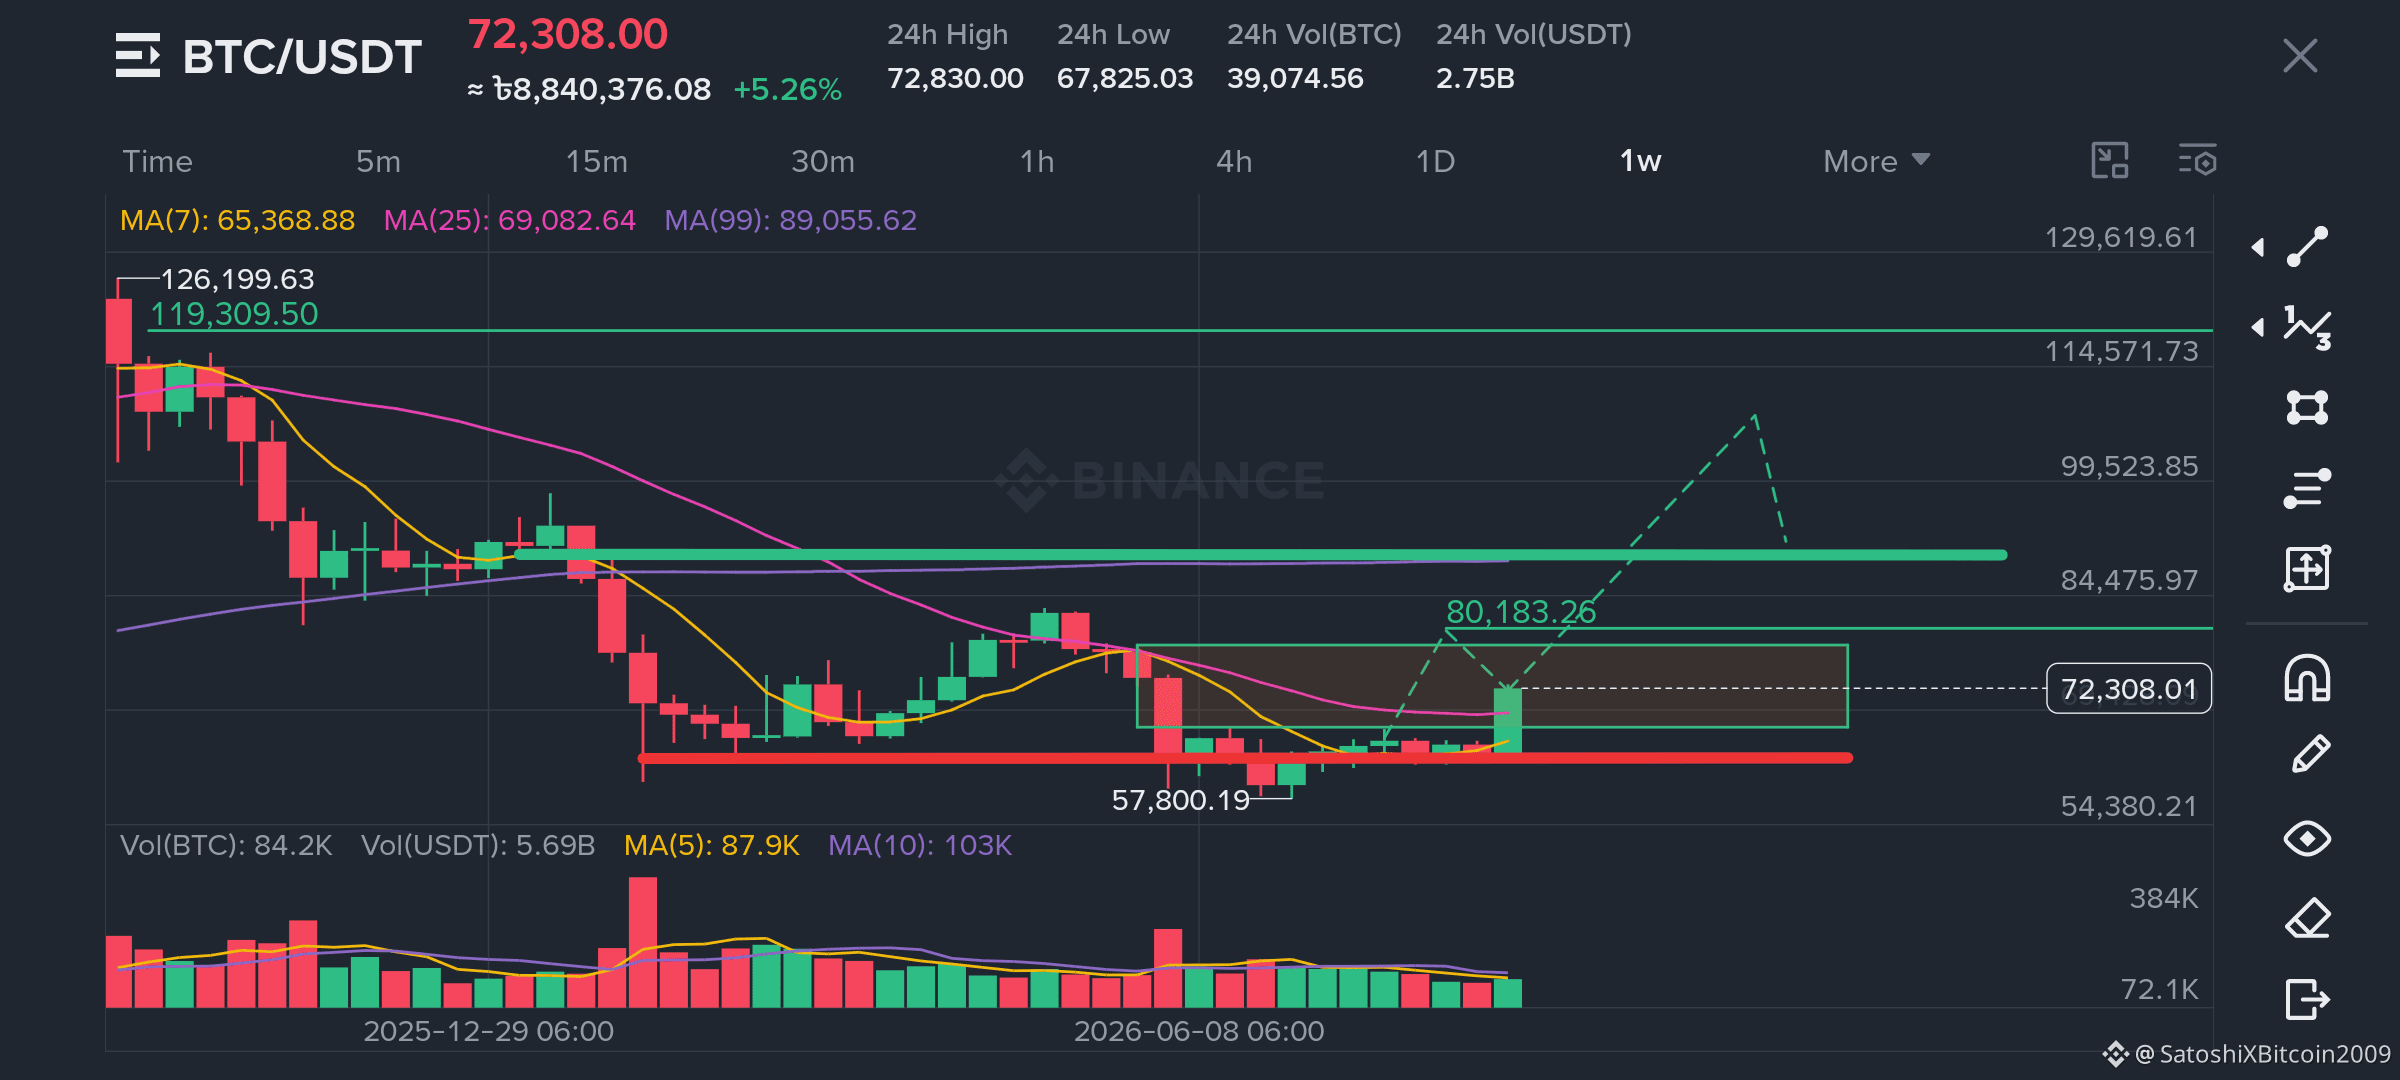Select the 1D timeframe
The image size is (2400, 1080).
coord(1435,161)
